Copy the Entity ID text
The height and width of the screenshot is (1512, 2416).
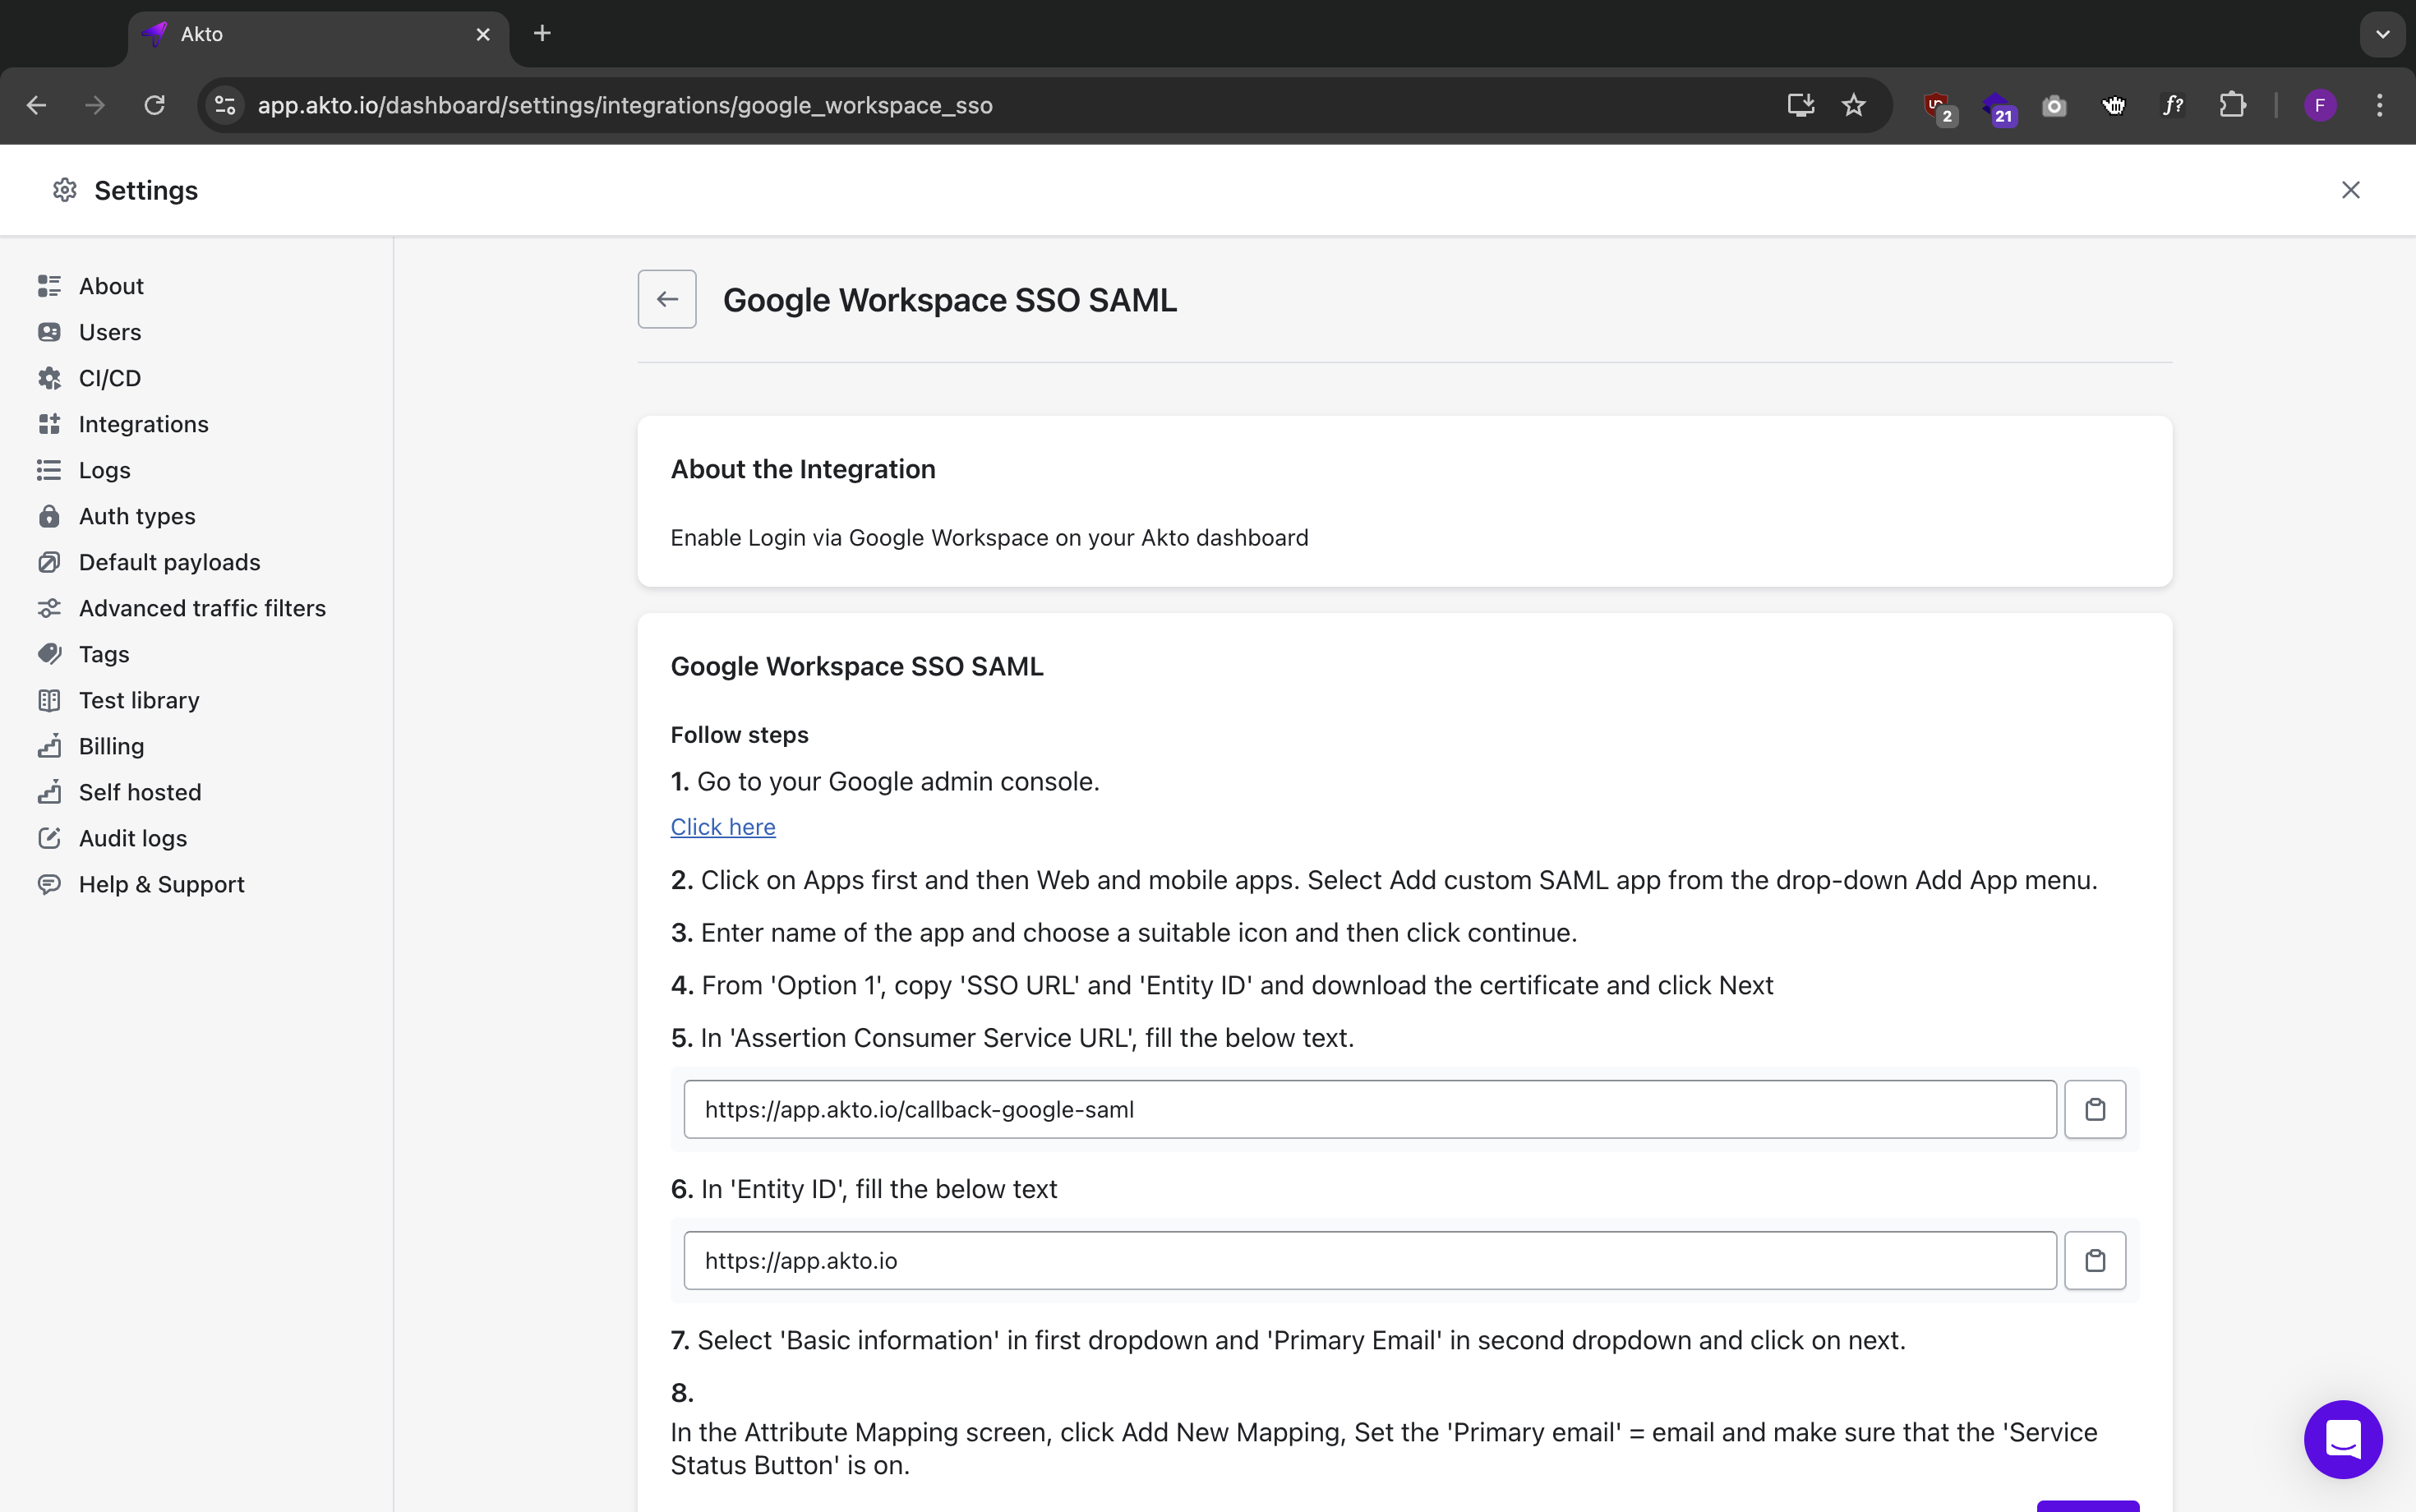point(2094,1260)
